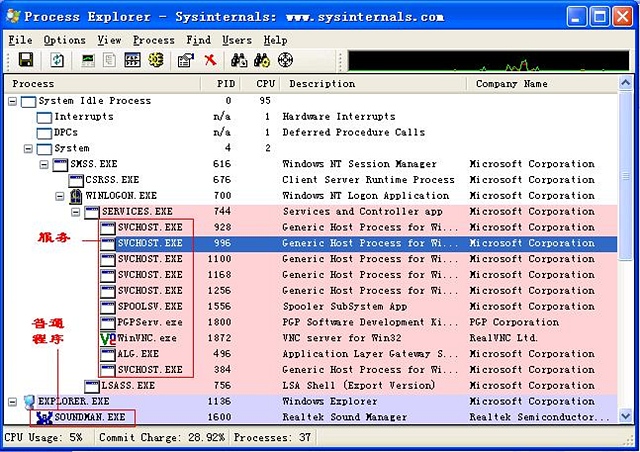Click the CSRSS.EXE window icon
Viewport: 640px width, 452px height.
pos(76,180)
